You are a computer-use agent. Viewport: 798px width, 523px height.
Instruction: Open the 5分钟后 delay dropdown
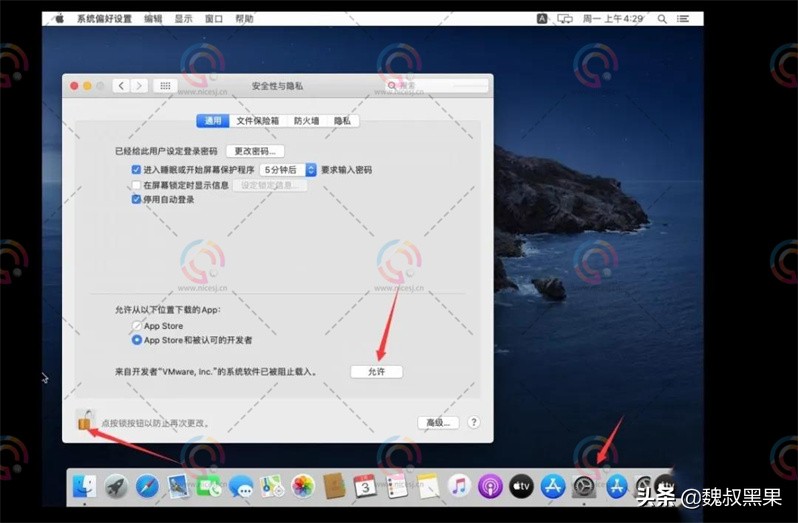pos(288,170)
